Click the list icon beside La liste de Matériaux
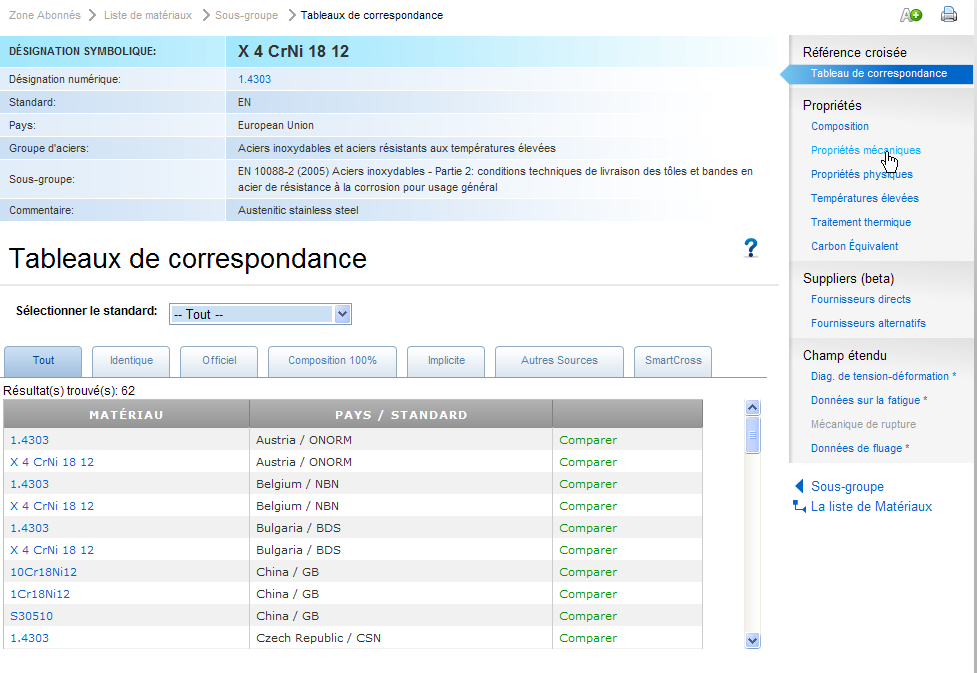 (x=798, y=506)
